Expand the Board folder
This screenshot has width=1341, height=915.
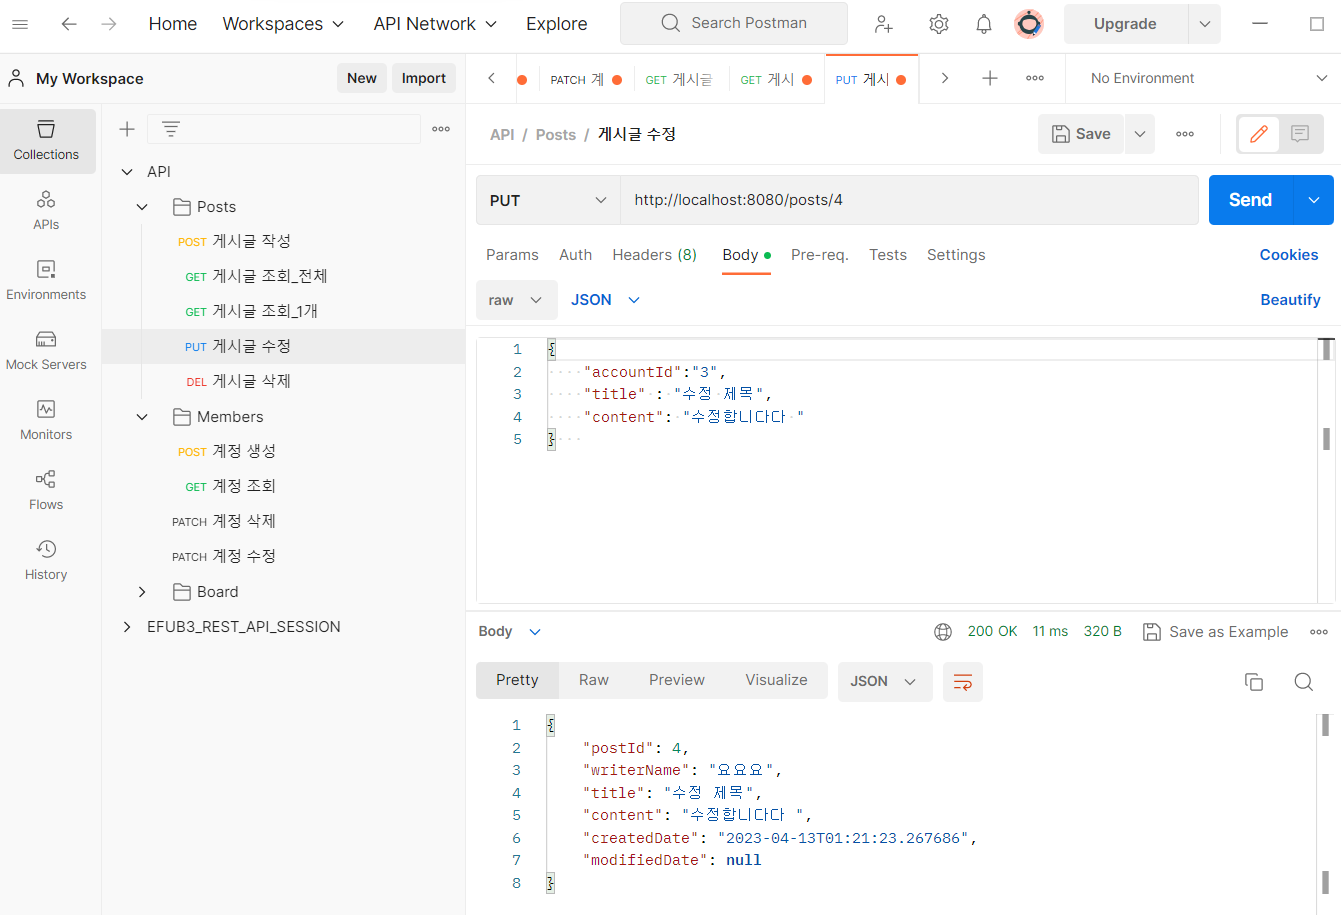(142, 592)
